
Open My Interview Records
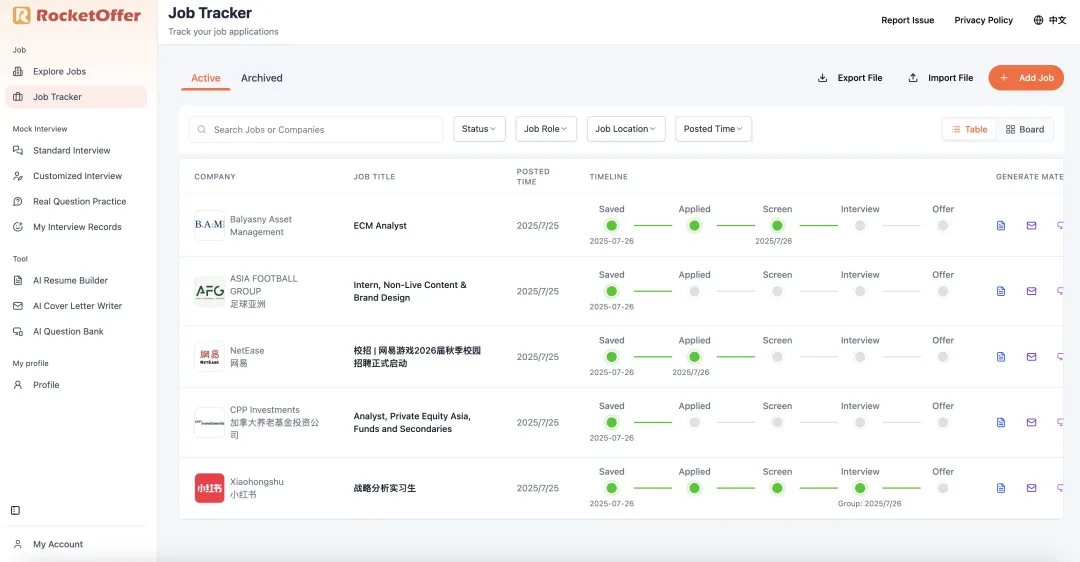[x=77, y=227]
